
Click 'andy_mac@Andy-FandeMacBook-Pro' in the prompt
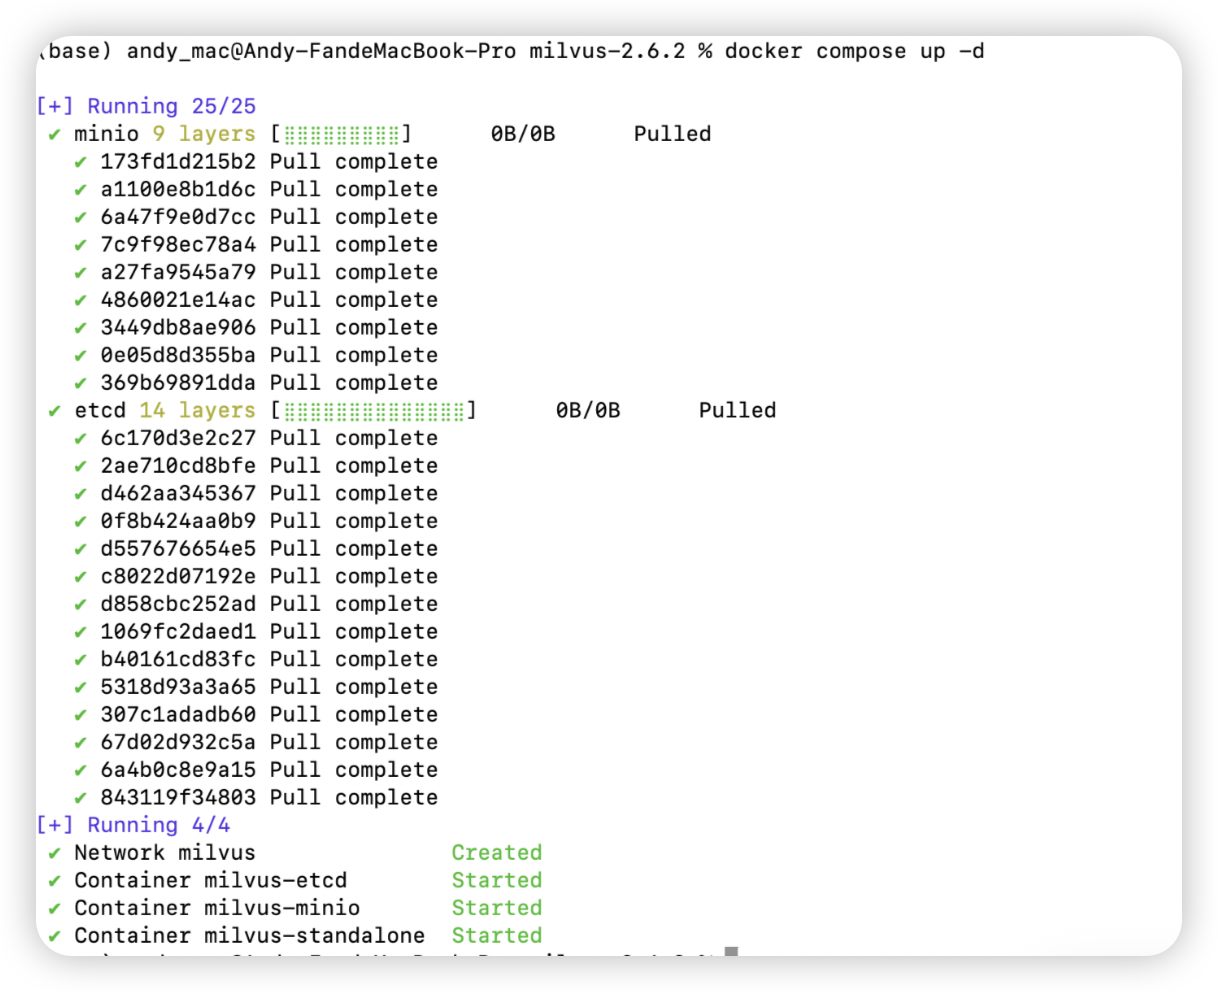click(321, 51)
